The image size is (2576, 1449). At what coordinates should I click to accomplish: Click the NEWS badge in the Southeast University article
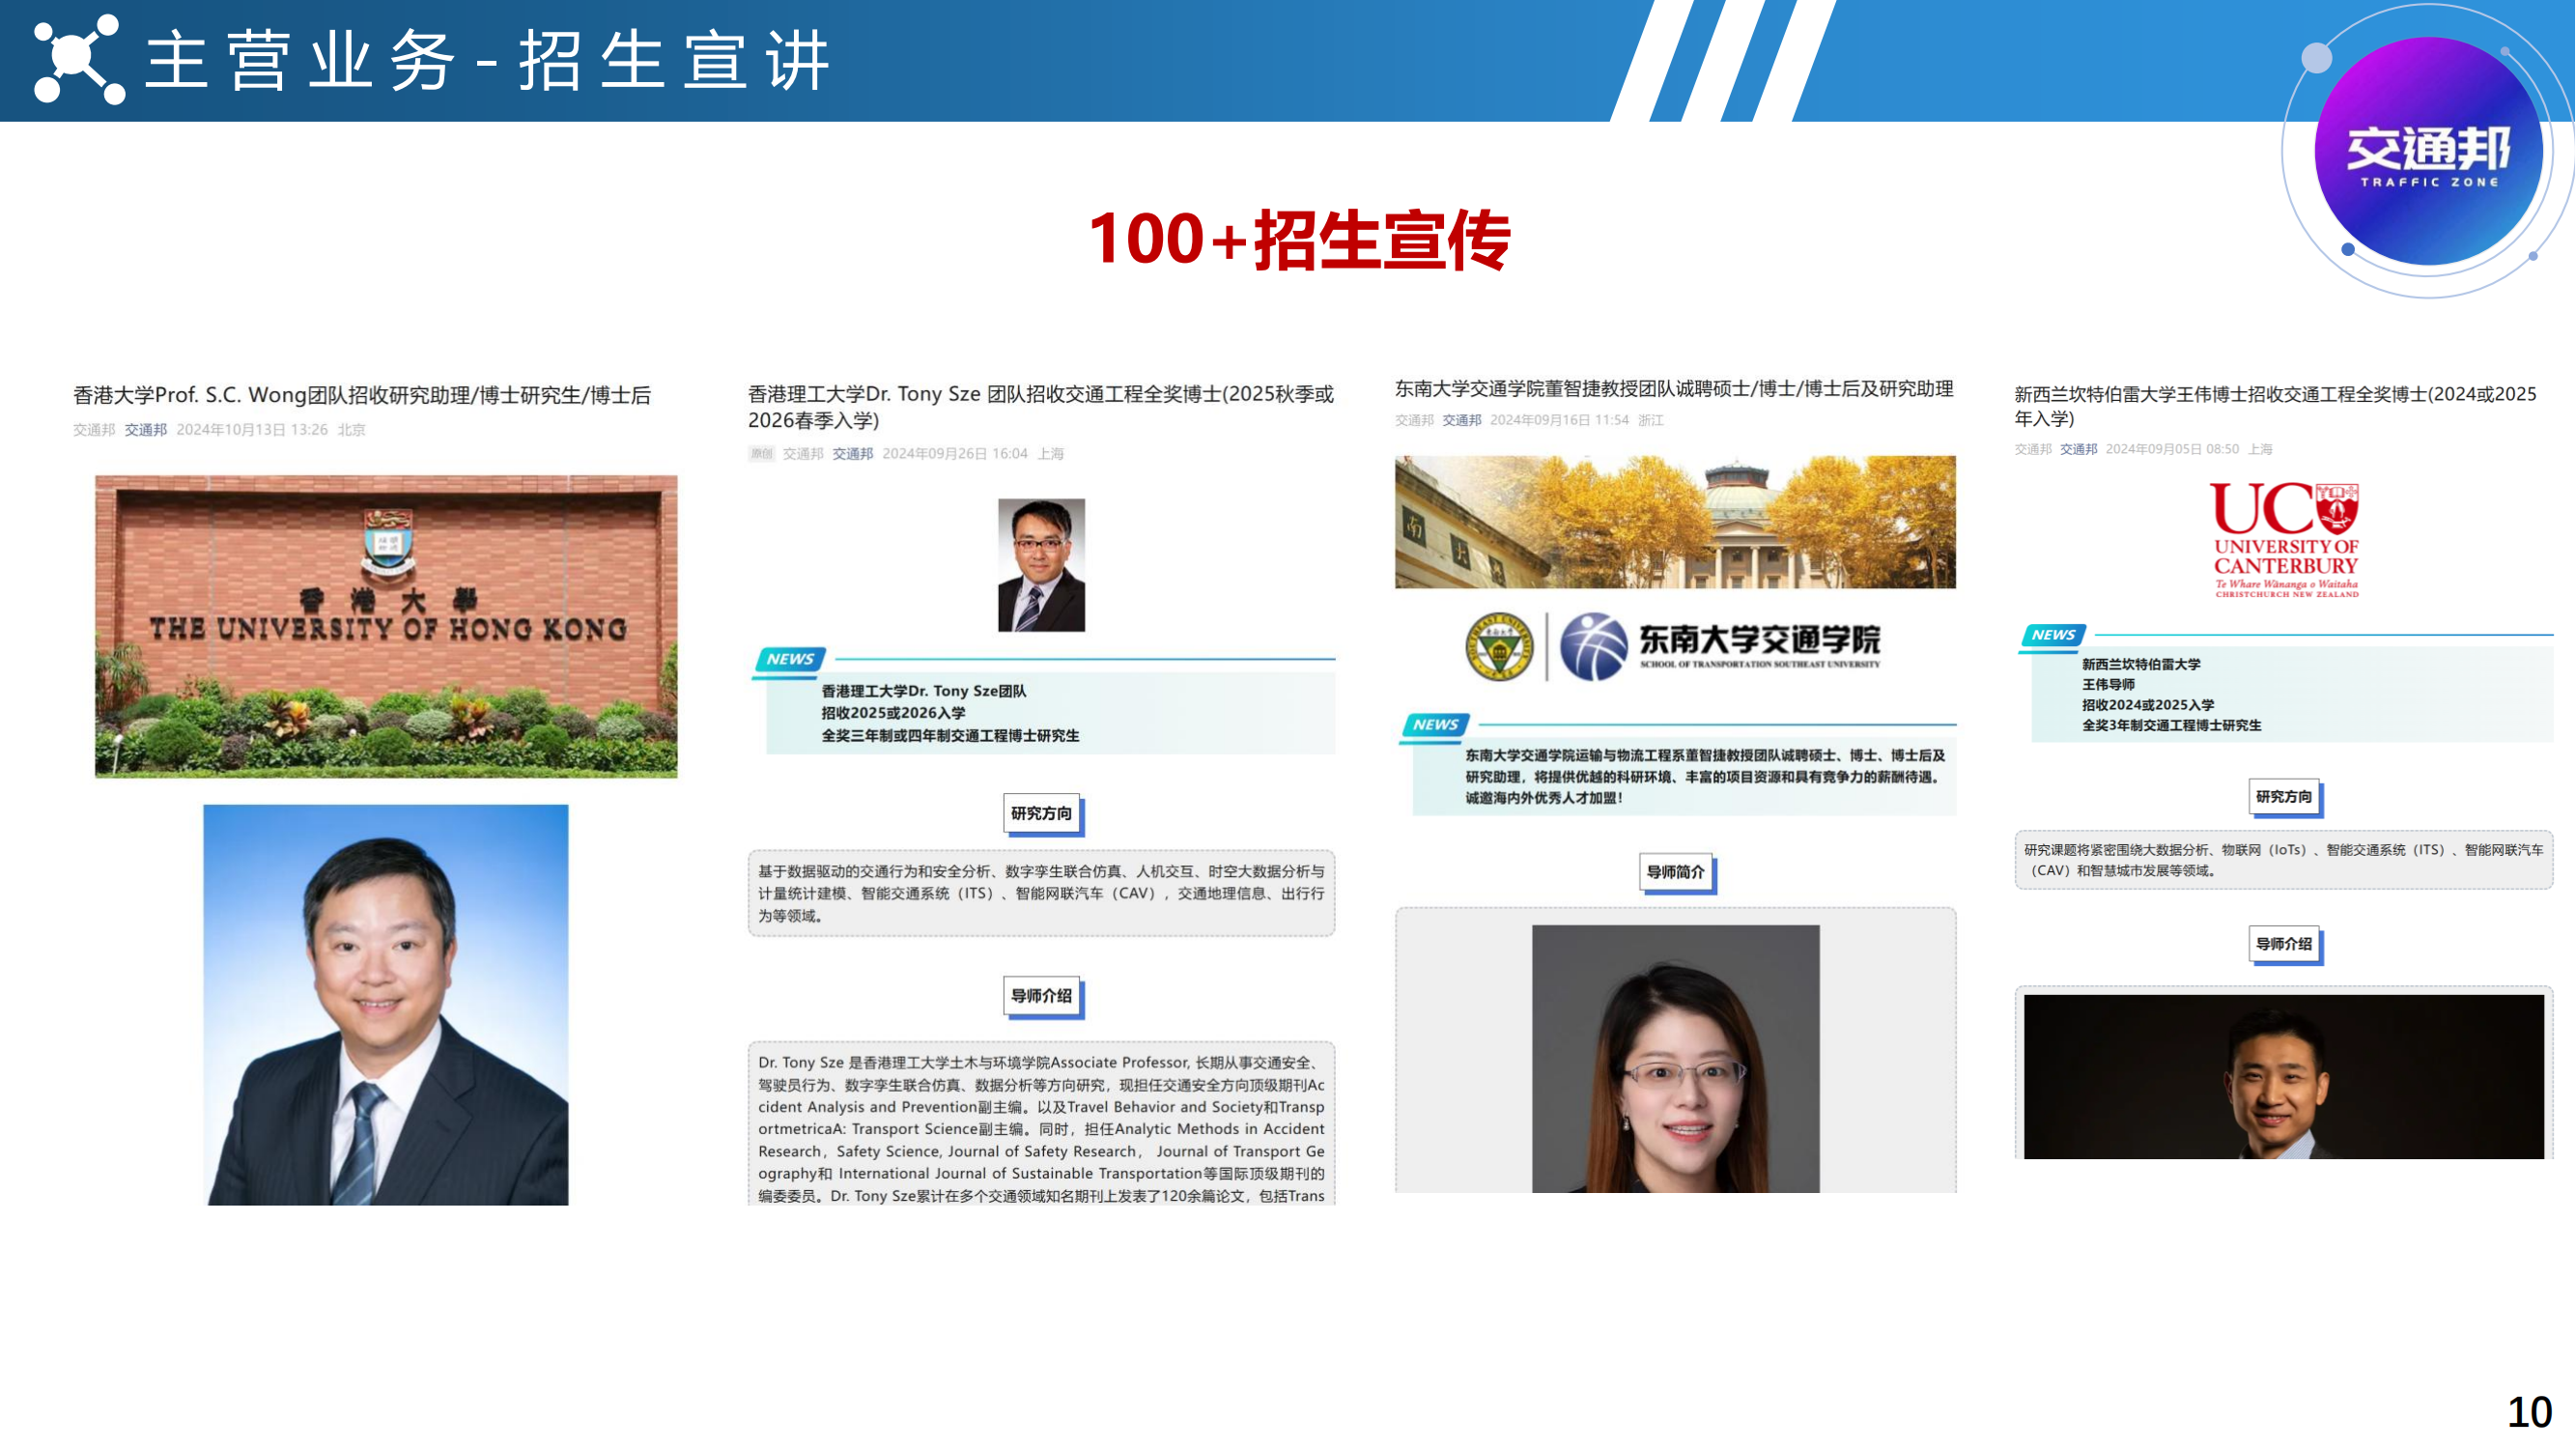pos(1436,725)
